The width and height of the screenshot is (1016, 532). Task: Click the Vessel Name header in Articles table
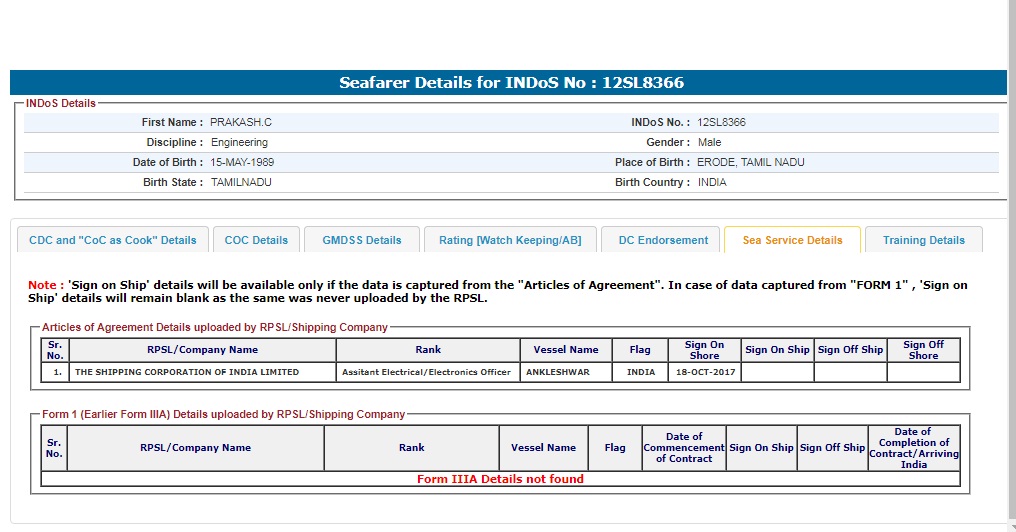(x=566, y=350)
